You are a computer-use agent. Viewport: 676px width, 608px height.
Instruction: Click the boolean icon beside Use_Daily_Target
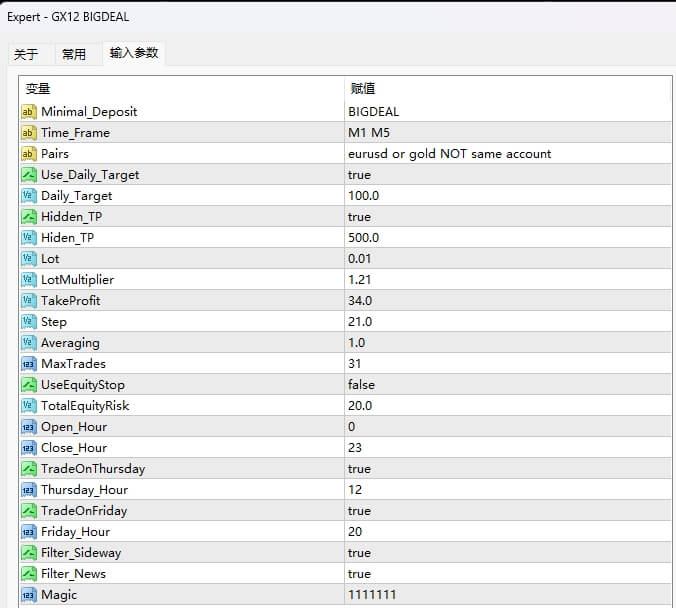28,175
